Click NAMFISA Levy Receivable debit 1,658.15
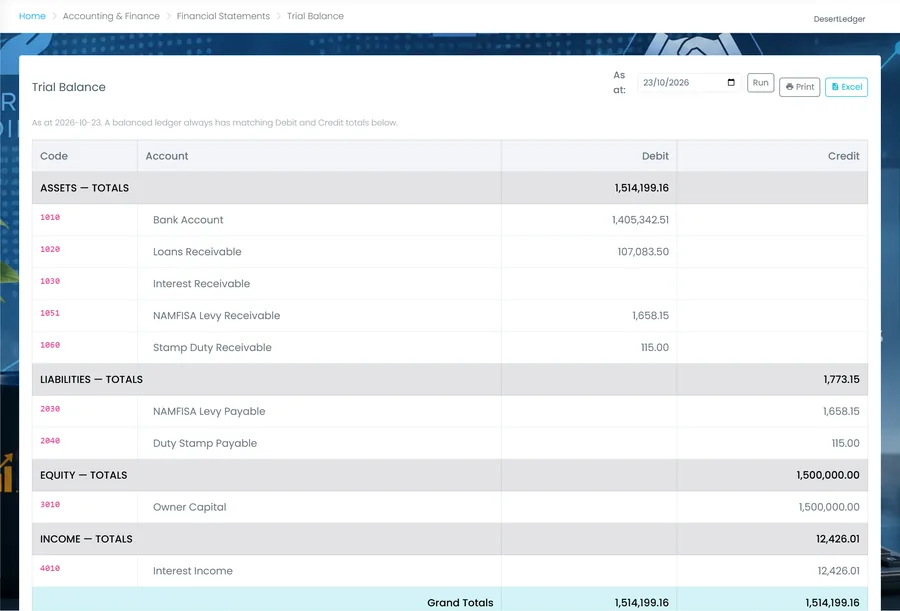900x611 pixels. pyautogui.click(x=650, y=316)
